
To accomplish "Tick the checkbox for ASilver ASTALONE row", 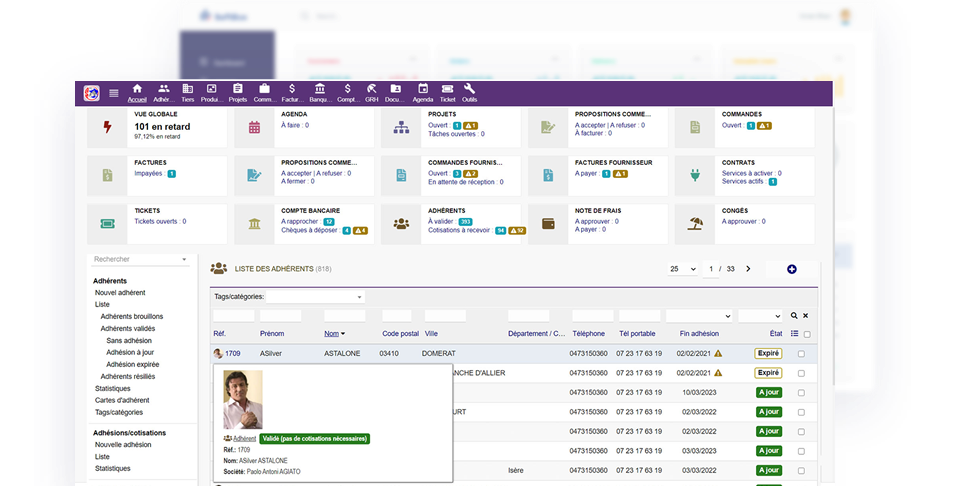I will [801, 354].
